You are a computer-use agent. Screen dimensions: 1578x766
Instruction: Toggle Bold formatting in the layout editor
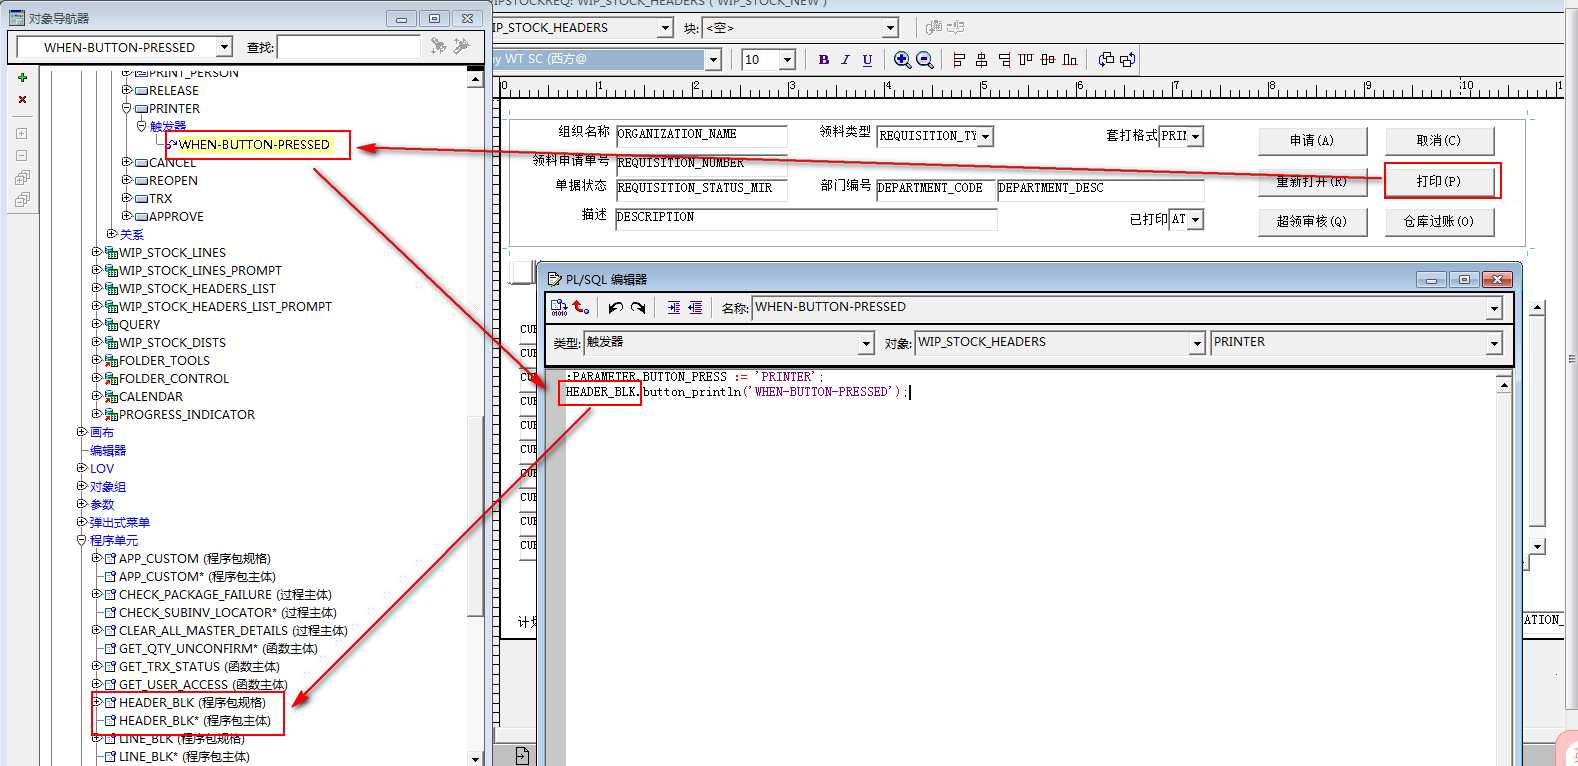(824, 60)
